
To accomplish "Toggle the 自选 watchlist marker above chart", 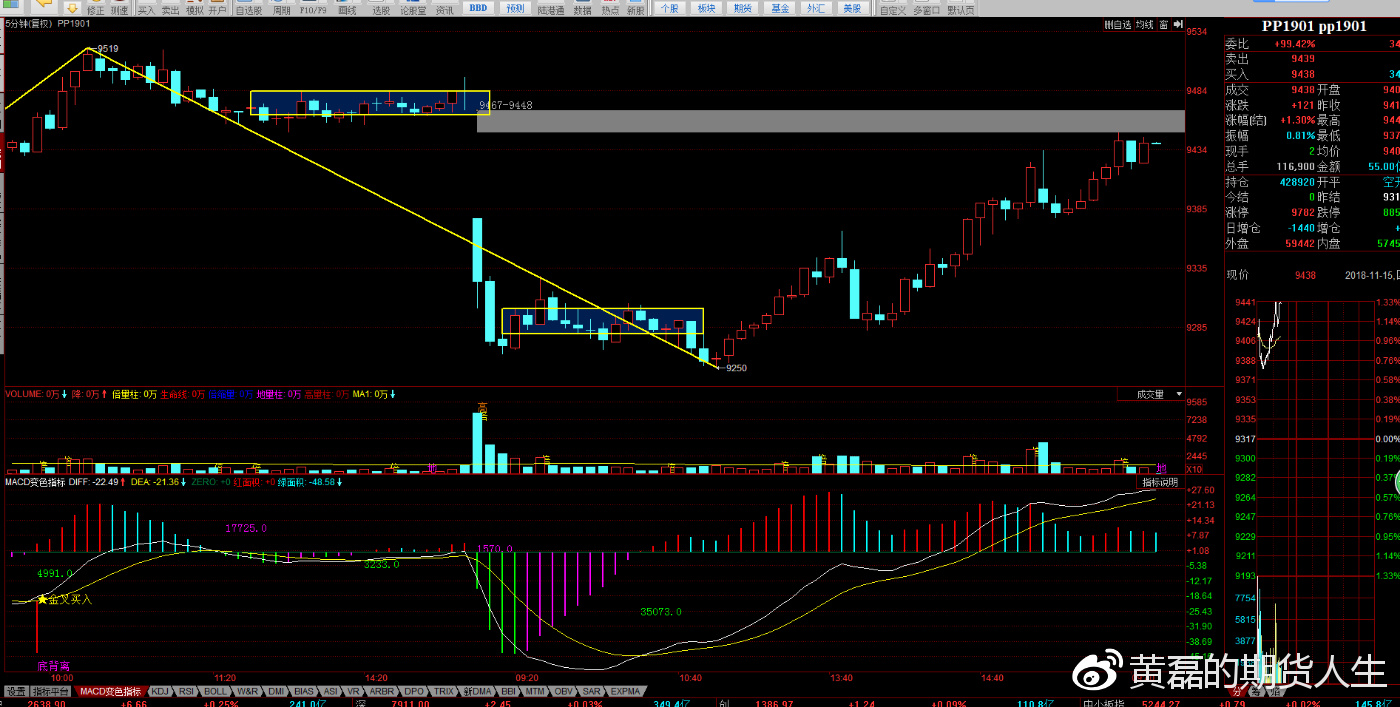I will (1118, 25).
